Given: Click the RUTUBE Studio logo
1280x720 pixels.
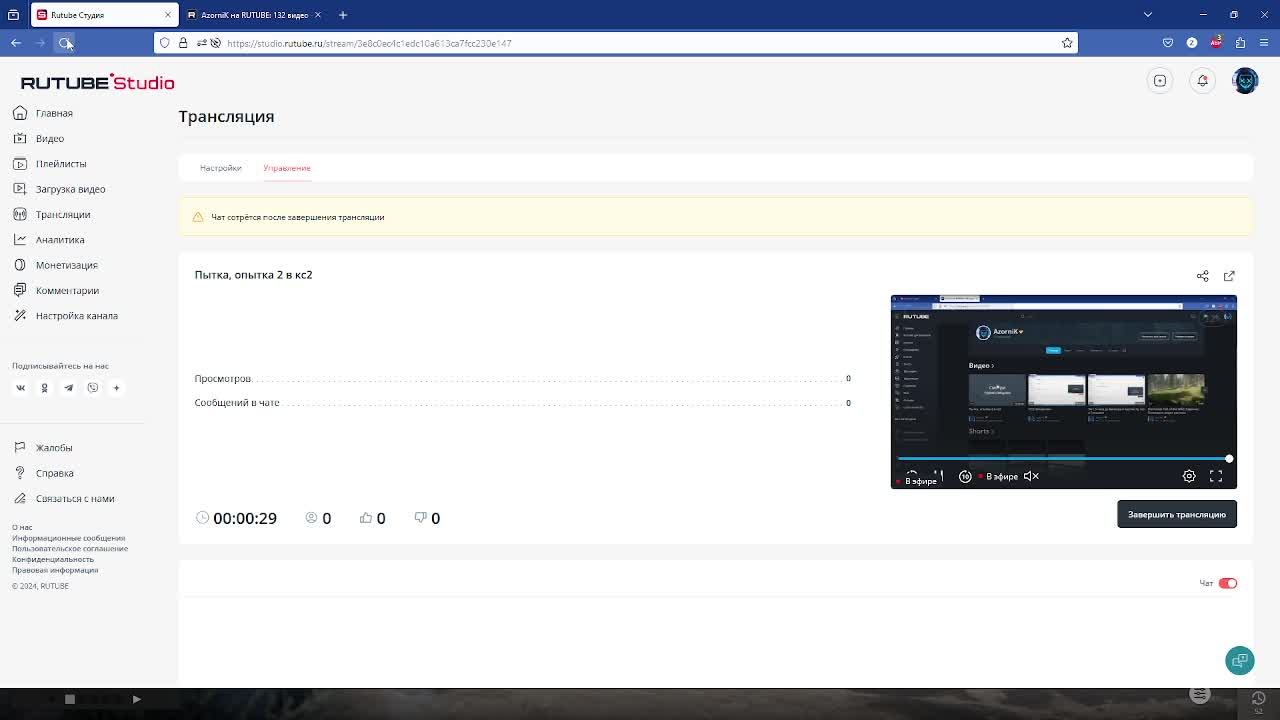Looking at the screenshot, I should (97, 82).
